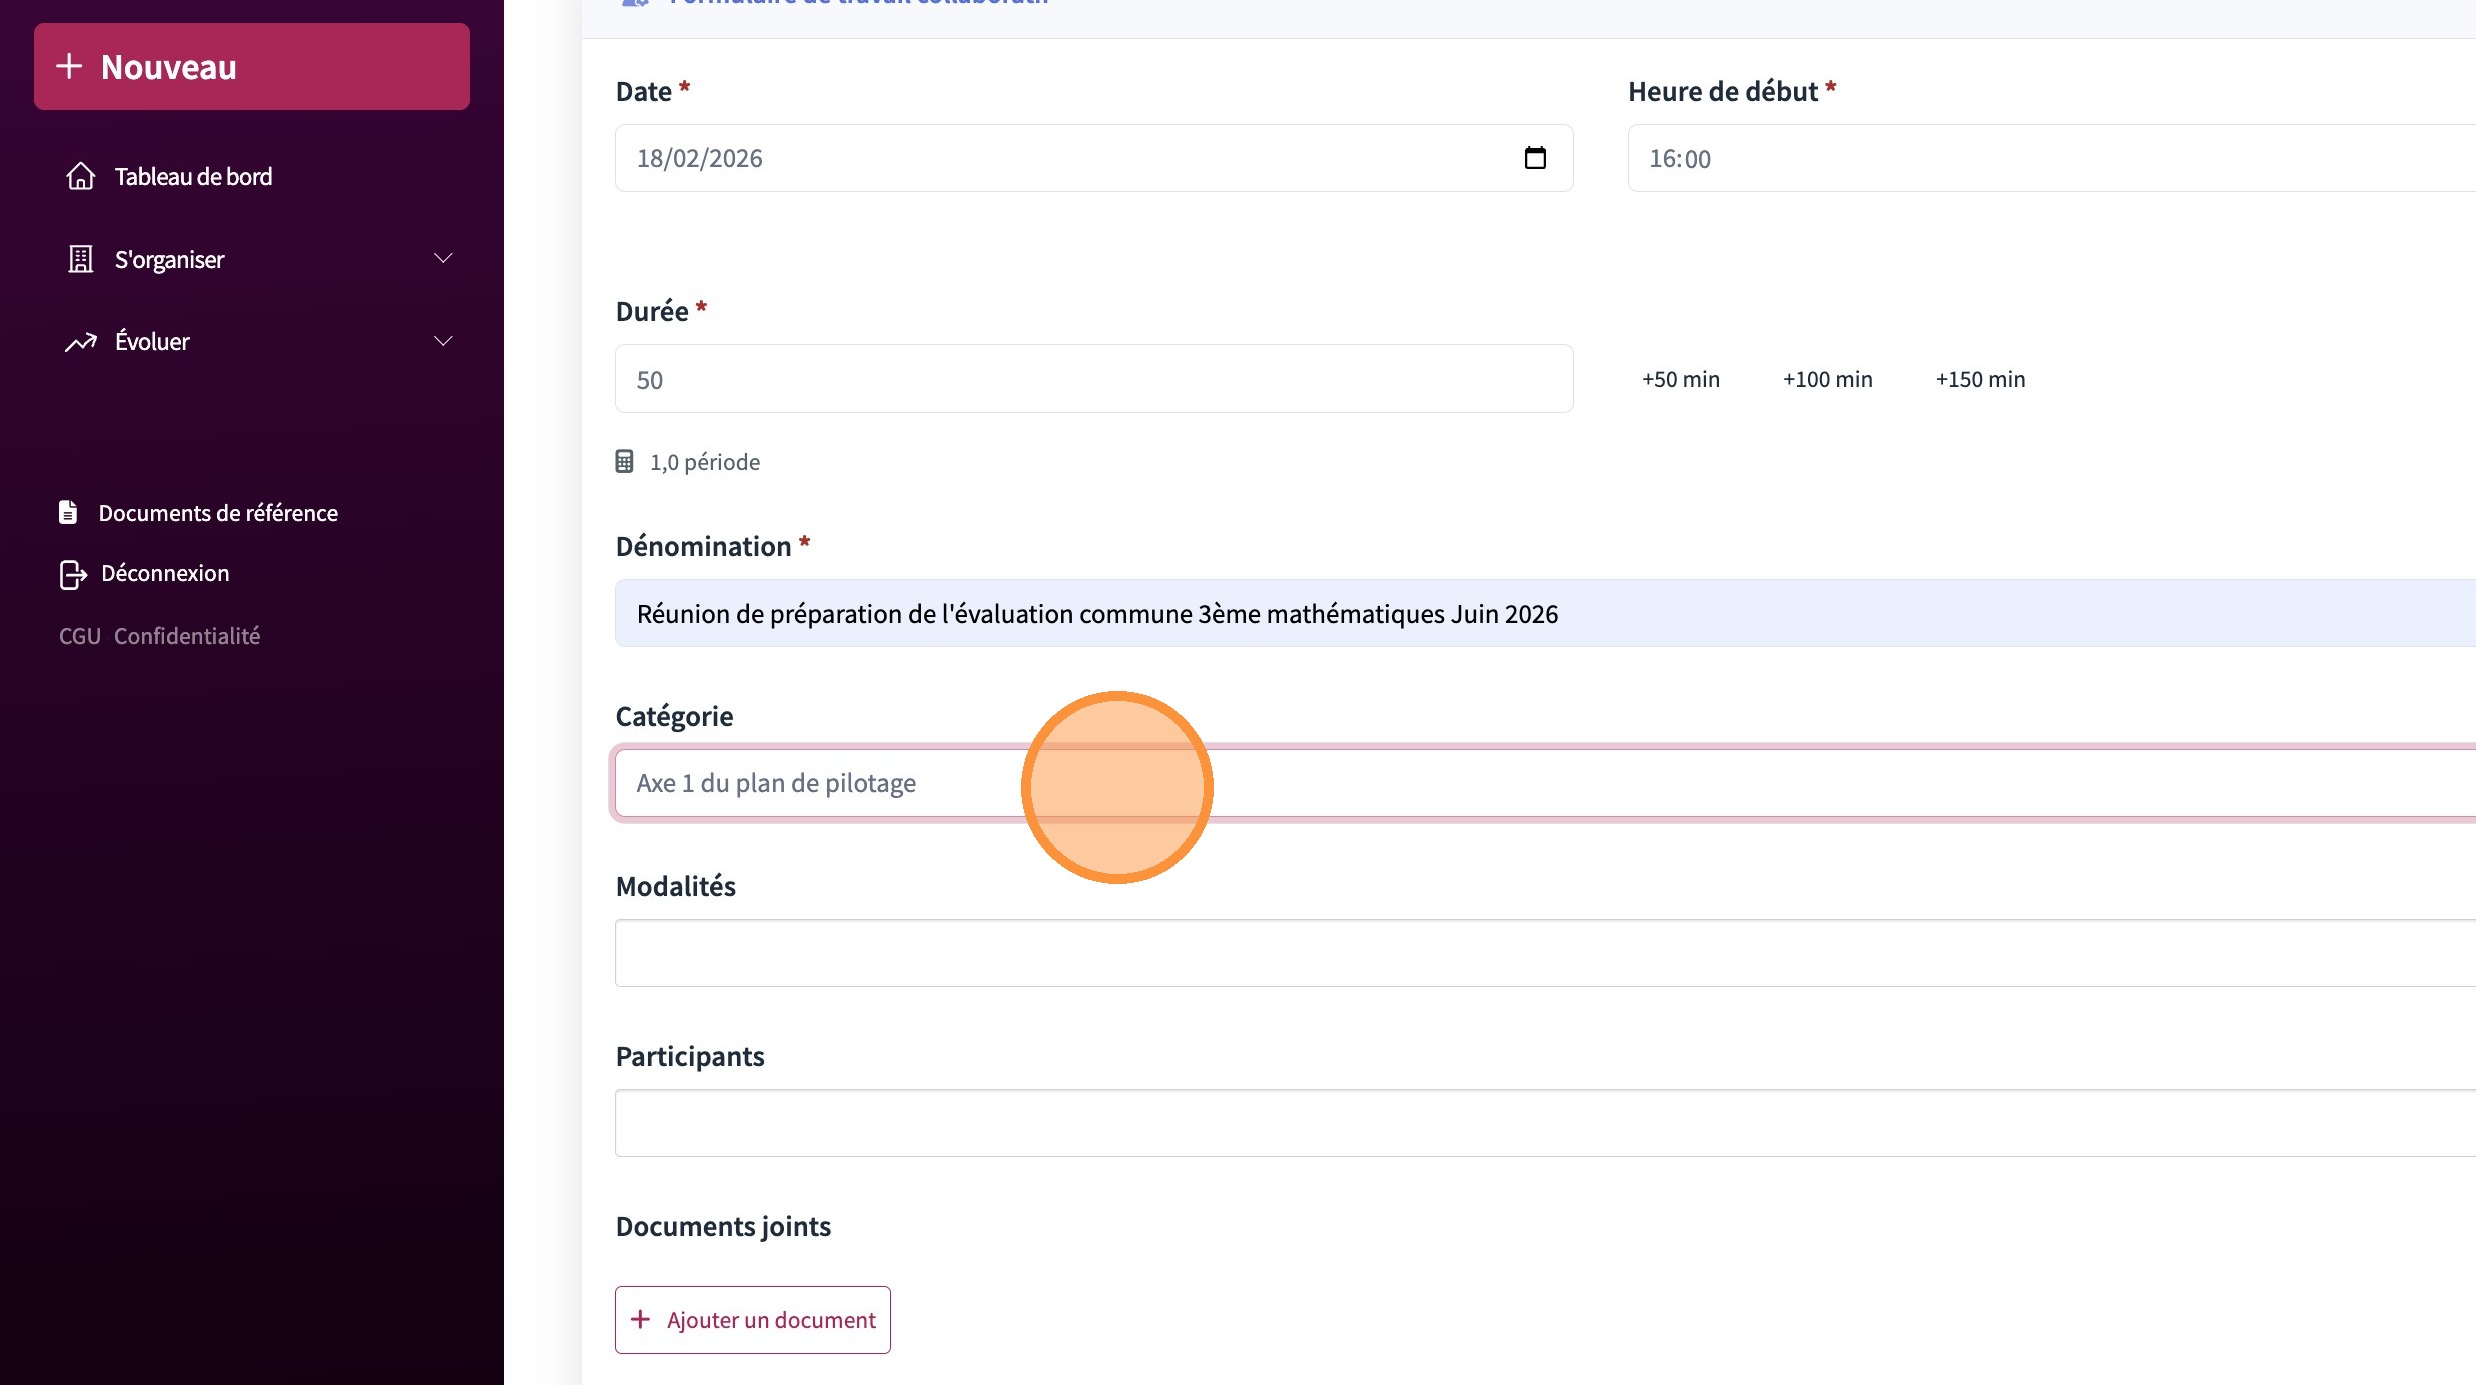Click the Déconnexion logout icon
Image resolution: width=2476 pixels, height=1385 pixels.
pos(72,574)
